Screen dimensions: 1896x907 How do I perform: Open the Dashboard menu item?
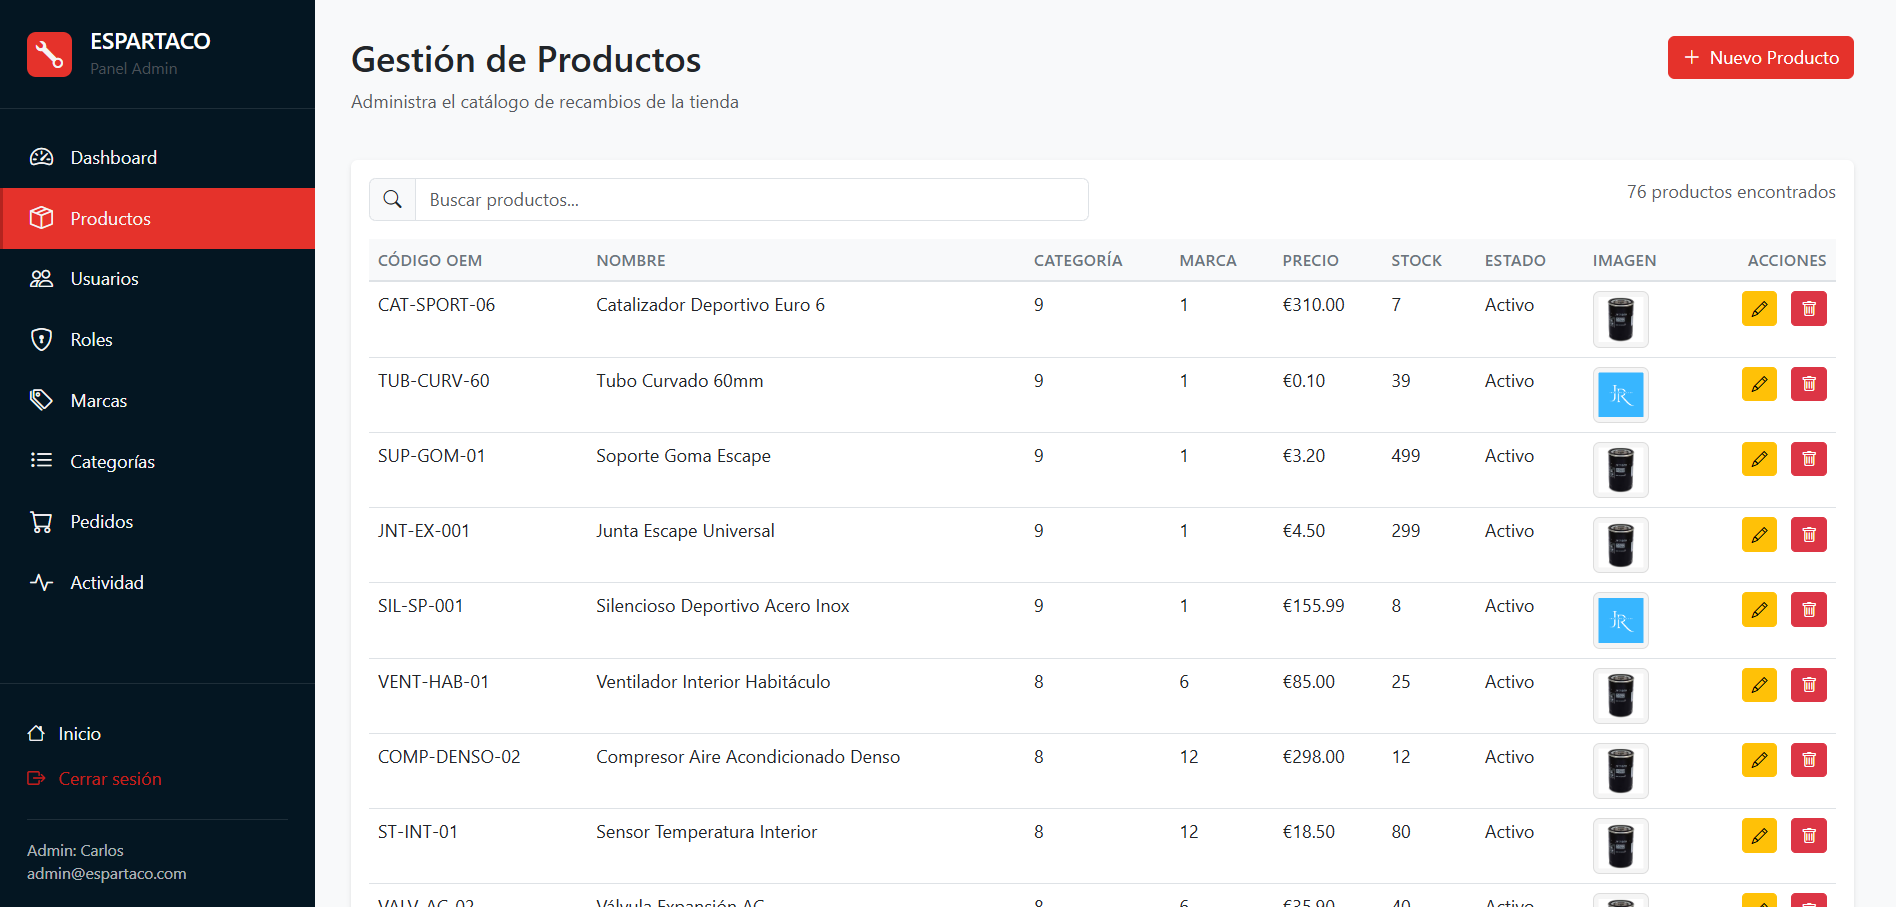(x=157, y=157)
